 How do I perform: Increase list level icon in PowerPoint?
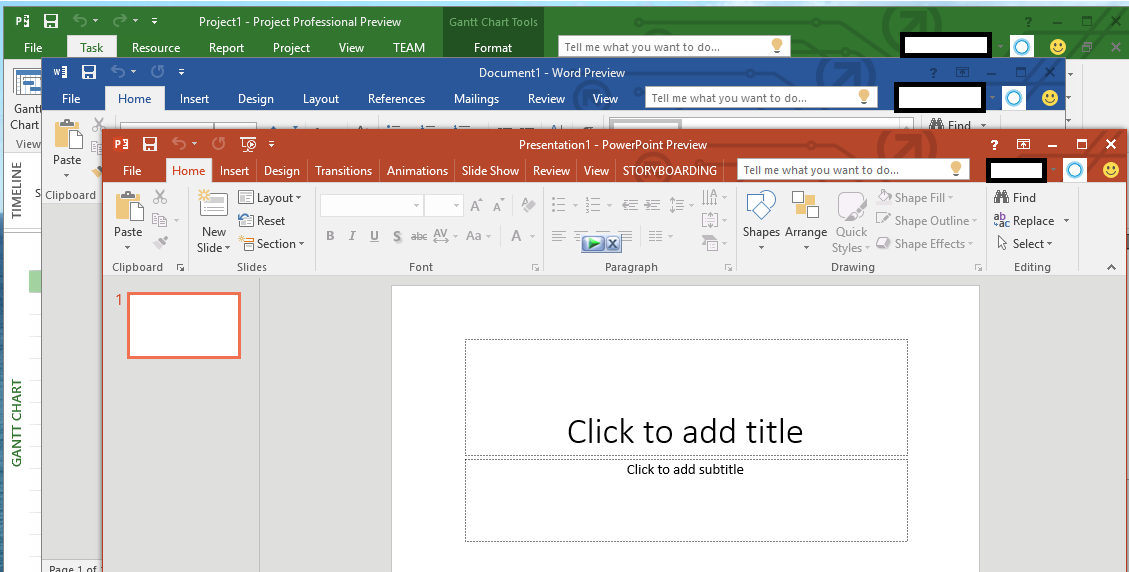click(x=652, y=205)
